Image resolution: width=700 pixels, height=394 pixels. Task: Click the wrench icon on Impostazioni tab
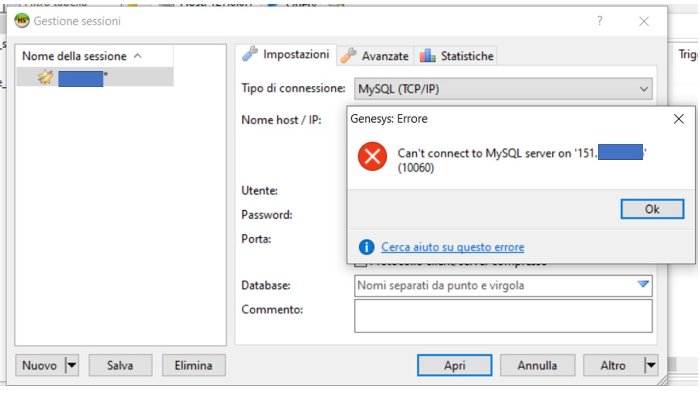pos(250,54)
